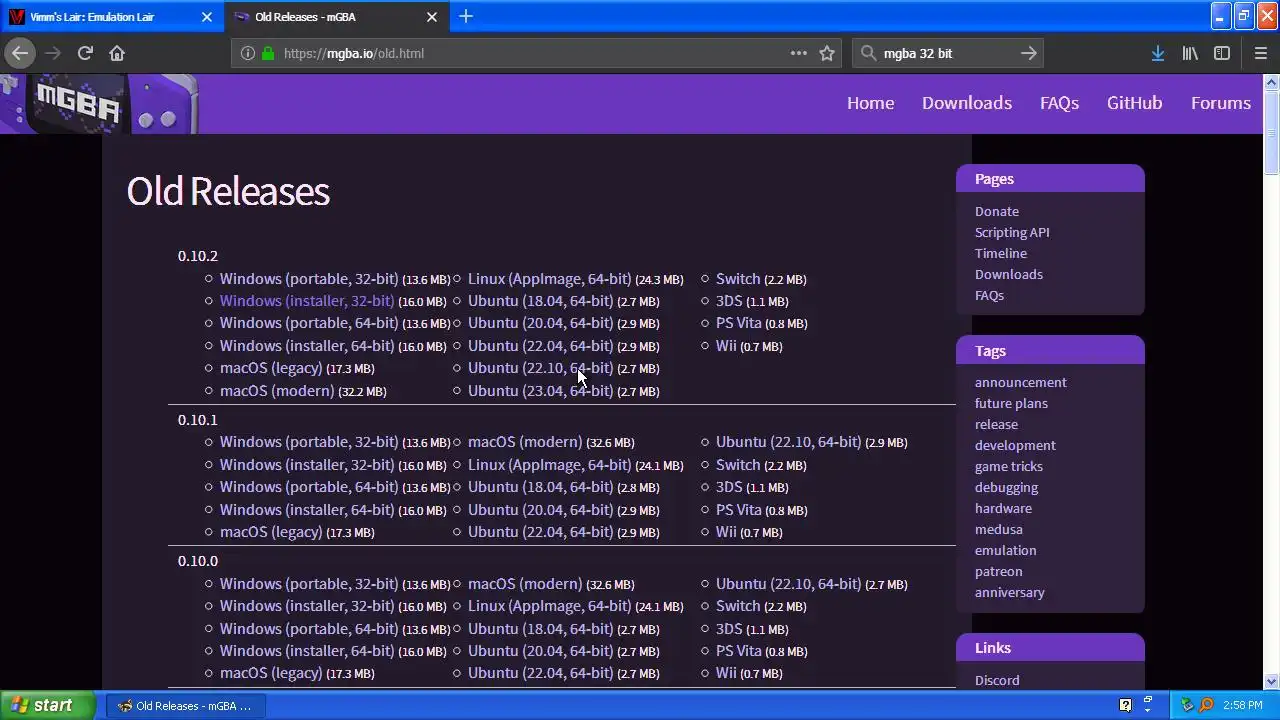Download 0.10.2 PS Vita build
This screenshot has height=720, width=1280.
point(738,323)
